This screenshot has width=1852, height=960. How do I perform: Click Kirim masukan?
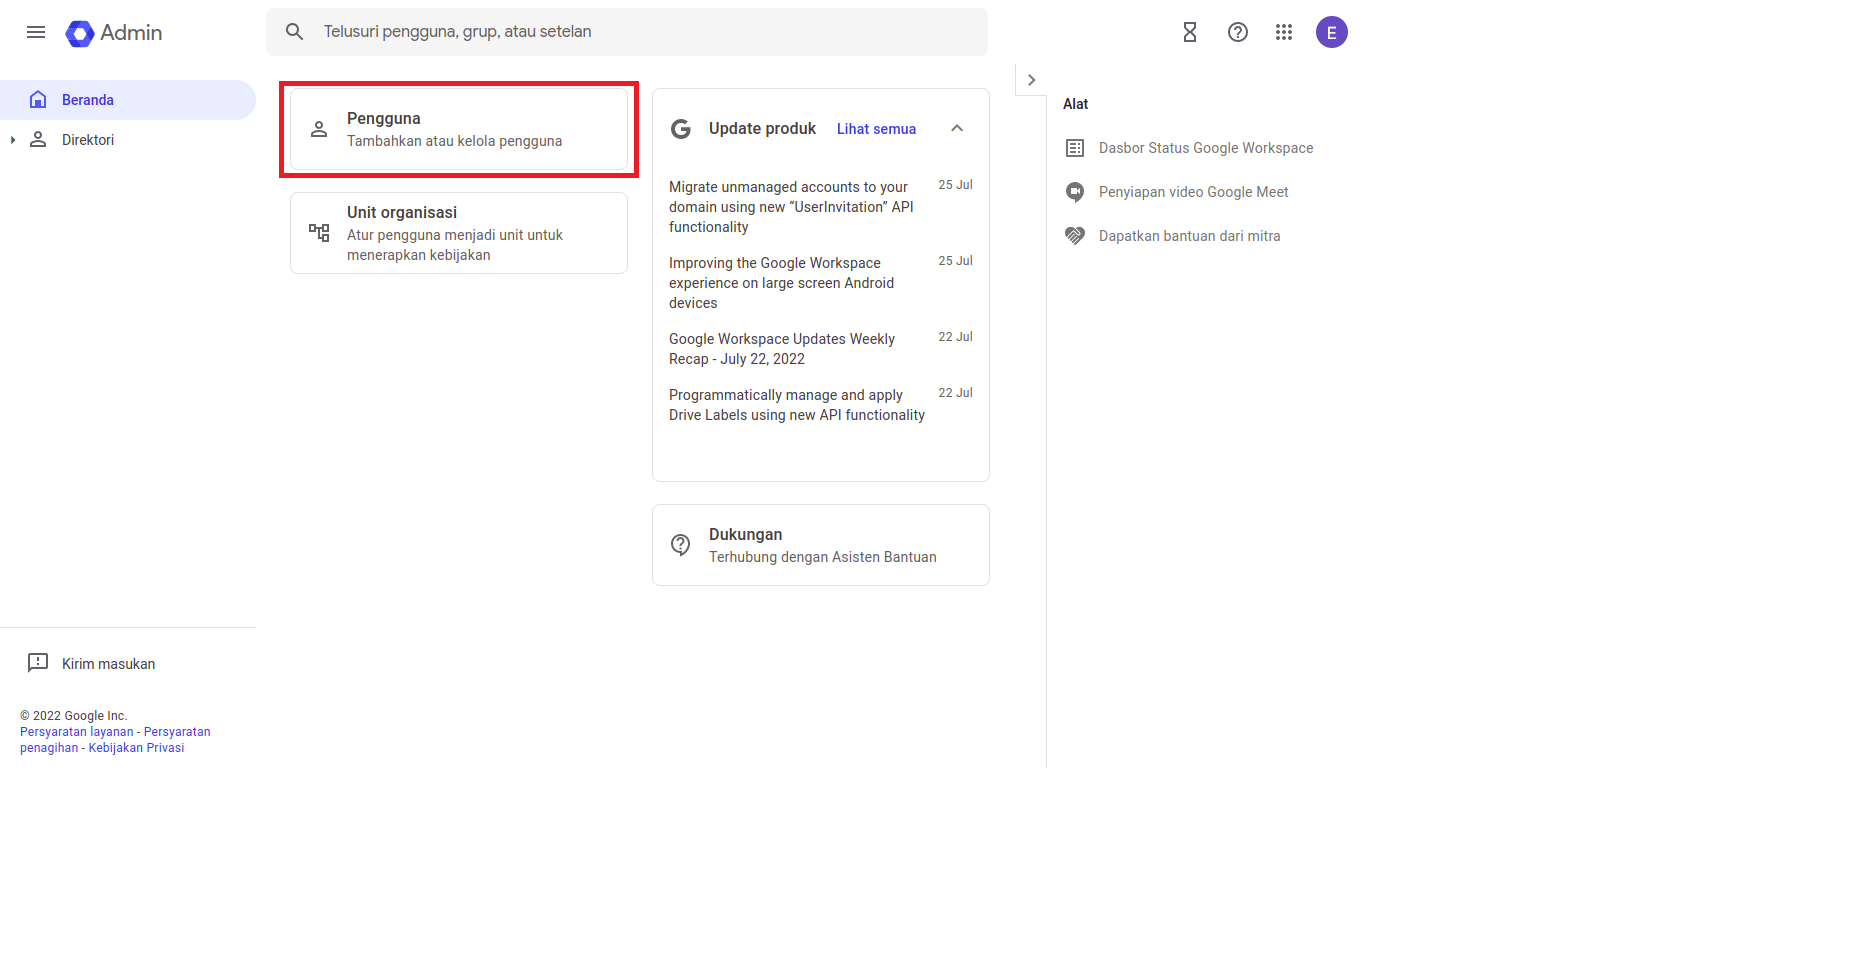coord(108,664)
